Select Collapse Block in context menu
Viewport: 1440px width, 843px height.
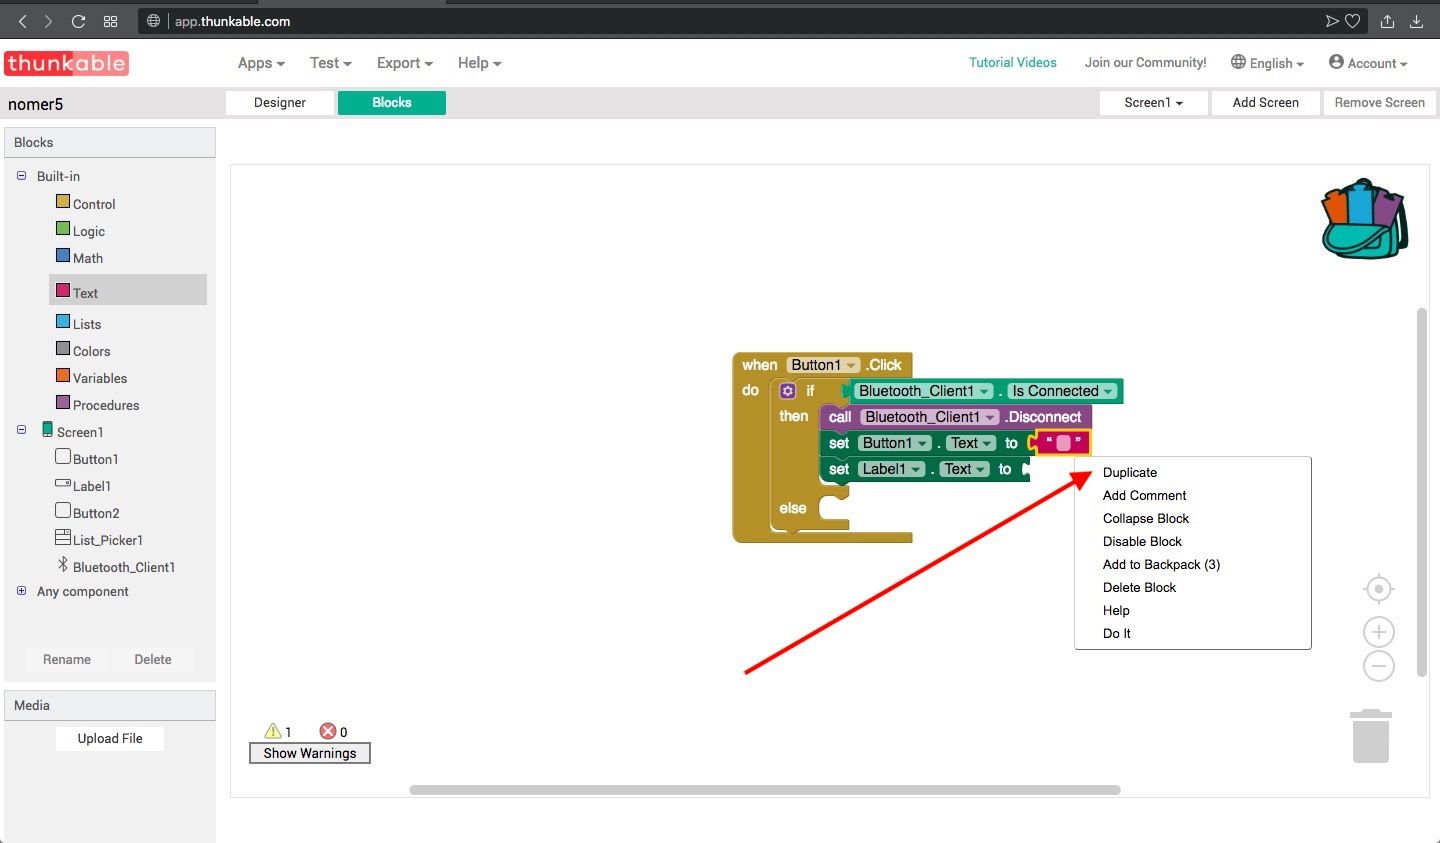point(1146,518)
